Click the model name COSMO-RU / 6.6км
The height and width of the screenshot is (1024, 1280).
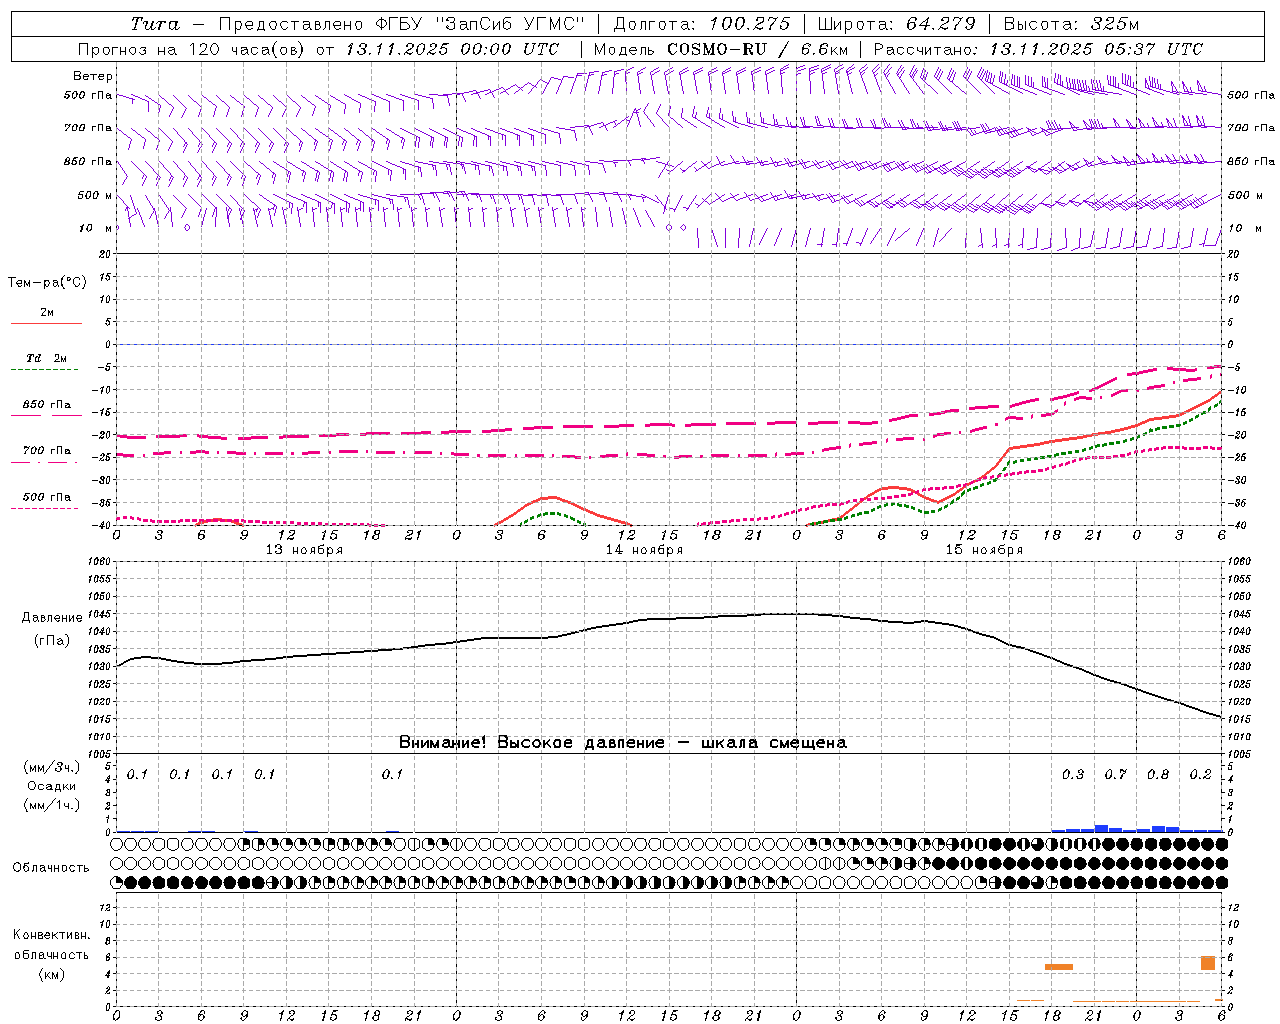[x=757, y=49]
